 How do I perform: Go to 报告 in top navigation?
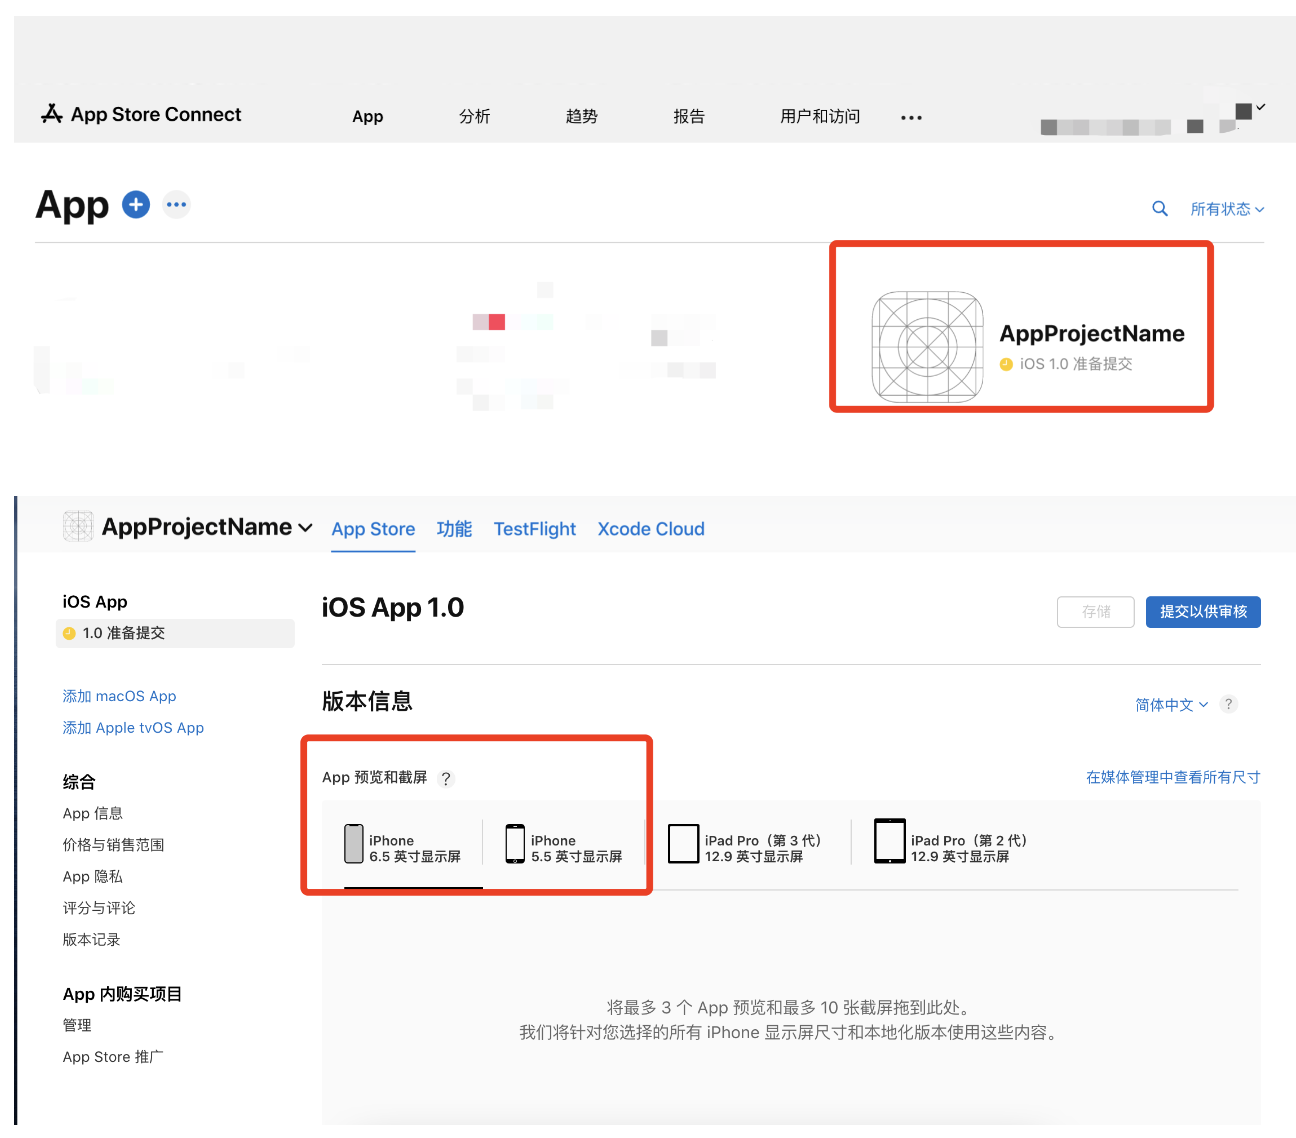pos(689,116)
